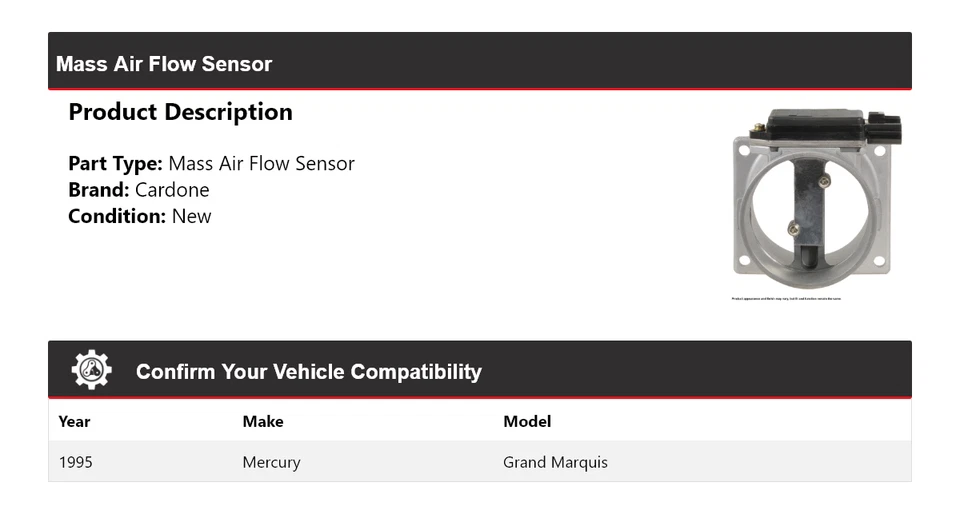Image resolution: width=960 pixels, height=514 pixels.
Task: Open the mass air flow sensor product photo
Action: tap(810, 200)
